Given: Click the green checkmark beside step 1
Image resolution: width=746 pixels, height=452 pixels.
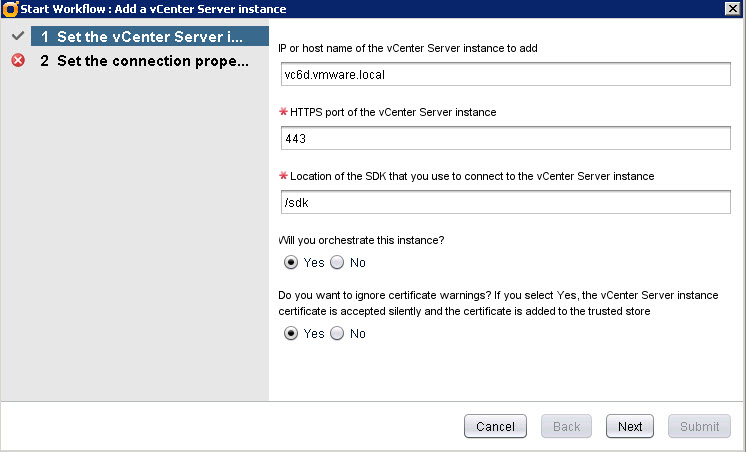Looking at the screenshot, I should coord(18,36).
